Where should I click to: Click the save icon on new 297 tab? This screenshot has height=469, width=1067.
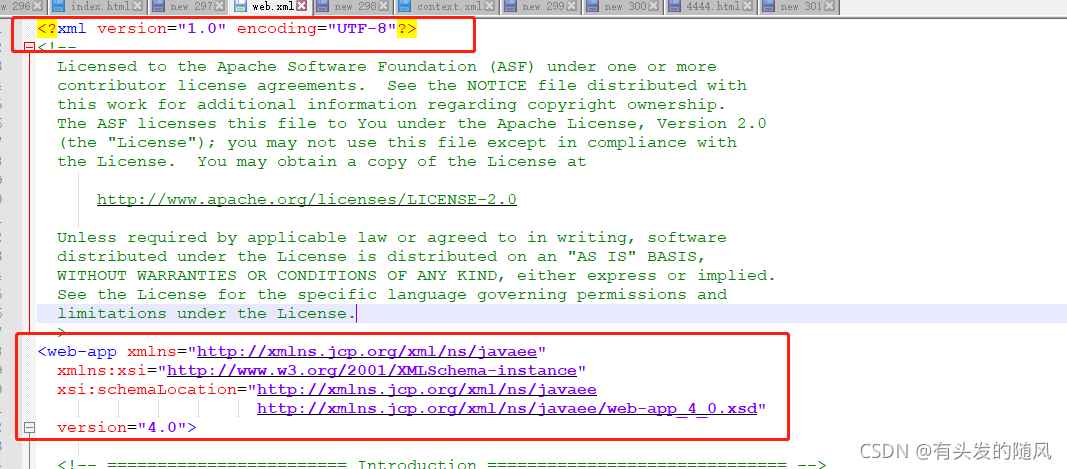[x=159, y=7]
